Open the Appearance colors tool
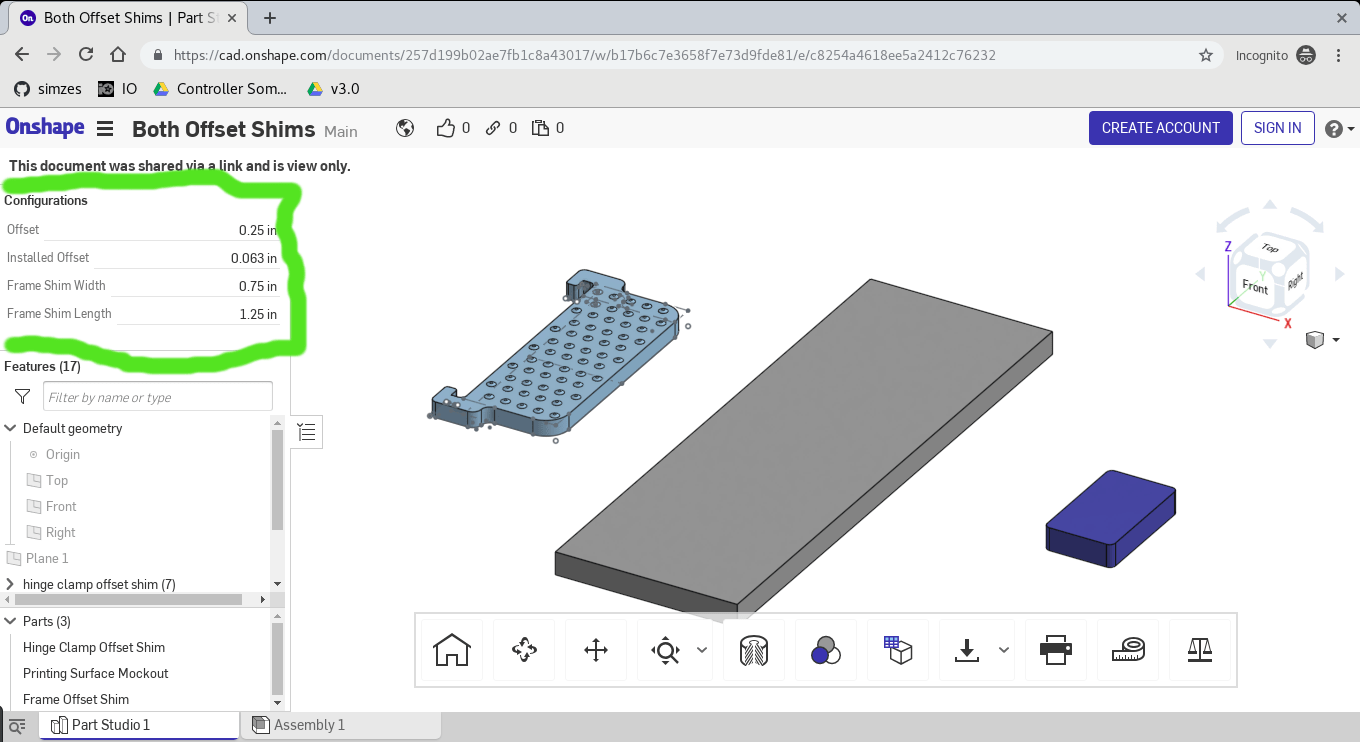The width and height of the screenshot is (1360, 742). [825, 651]
